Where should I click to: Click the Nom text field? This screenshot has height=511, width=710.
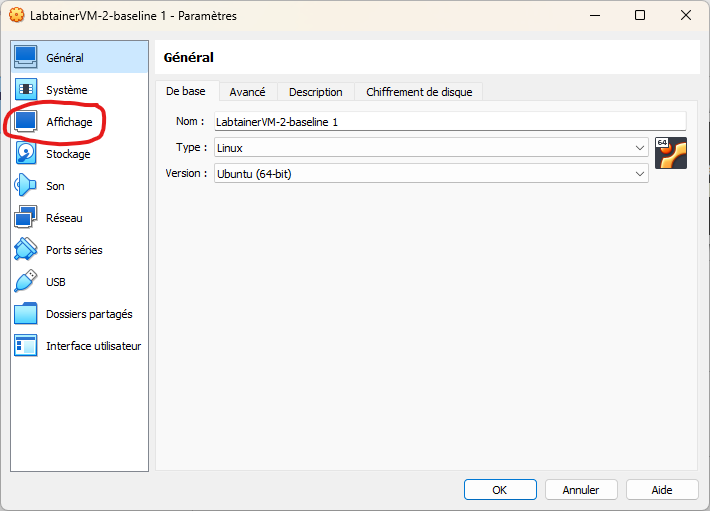tap(449, 122)
